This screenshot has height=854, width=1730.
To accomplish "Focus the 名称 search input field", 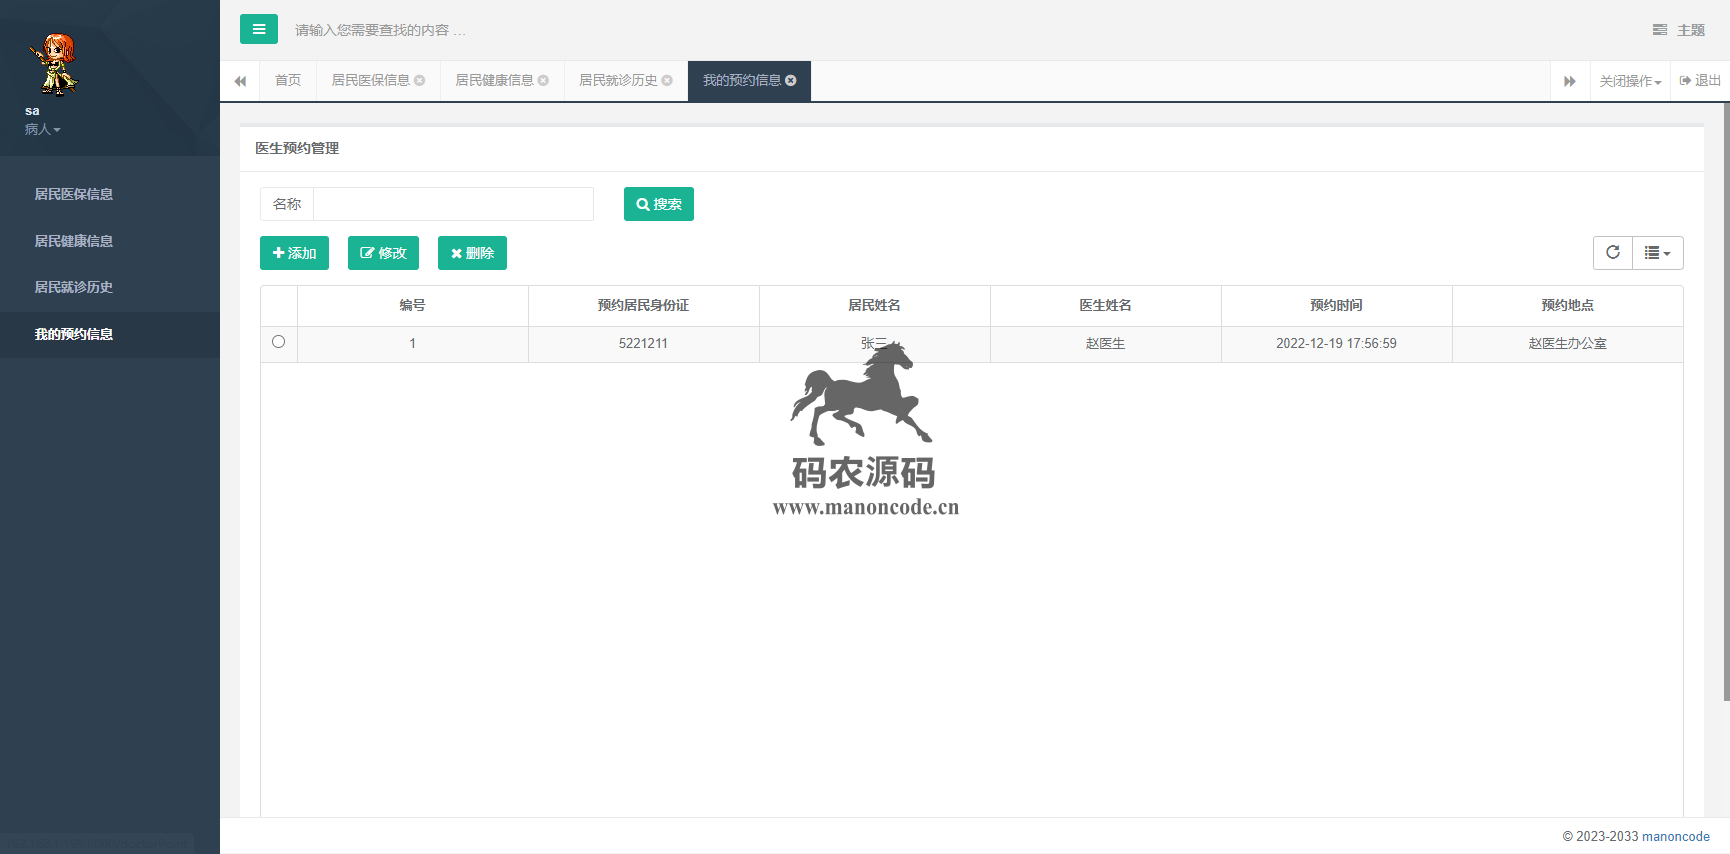I will coord(453,204).
